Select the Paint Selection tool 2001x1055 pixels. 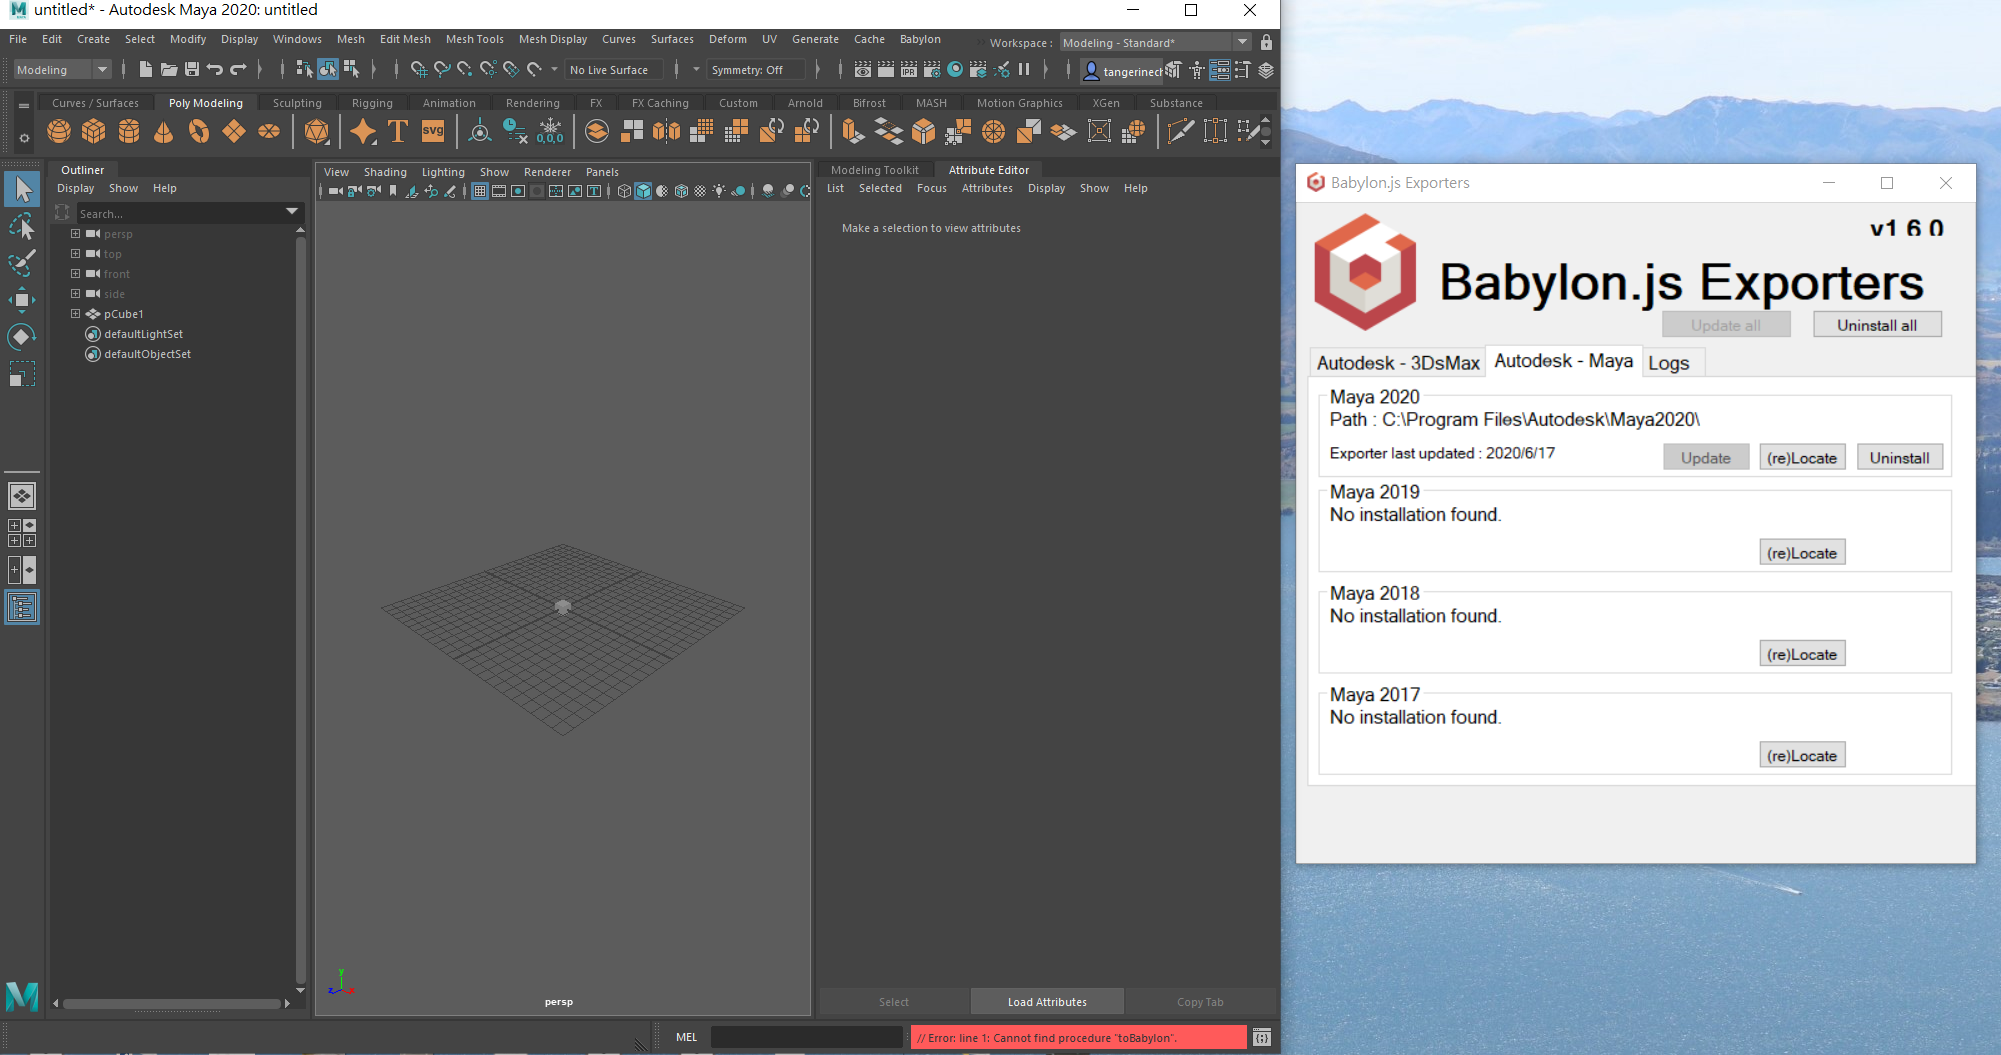pos(22,264)
